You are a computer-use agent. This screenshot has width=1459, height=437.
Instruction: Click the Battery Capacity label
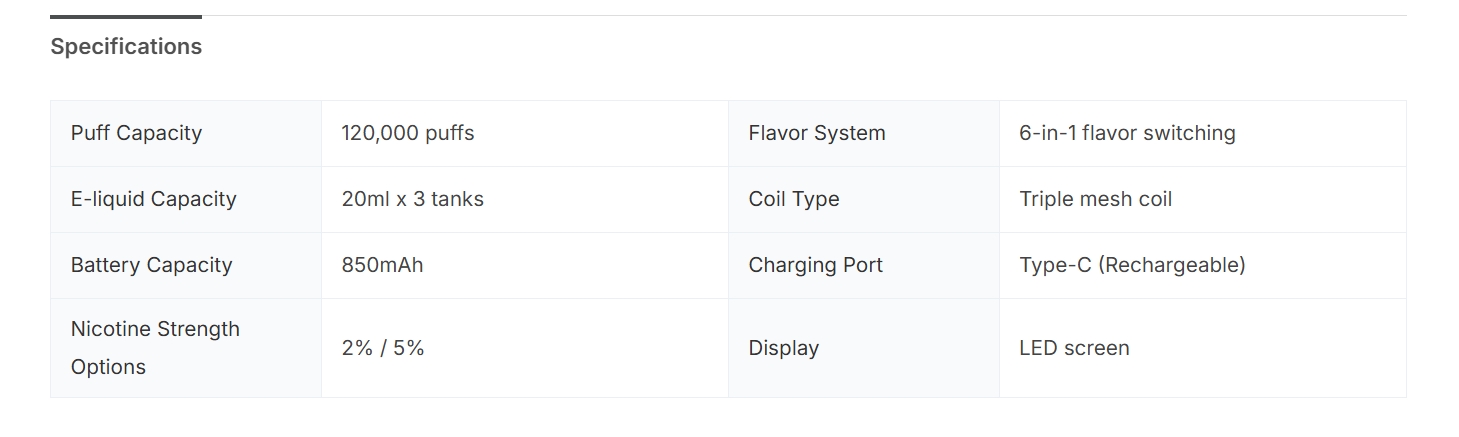(151, 265)
